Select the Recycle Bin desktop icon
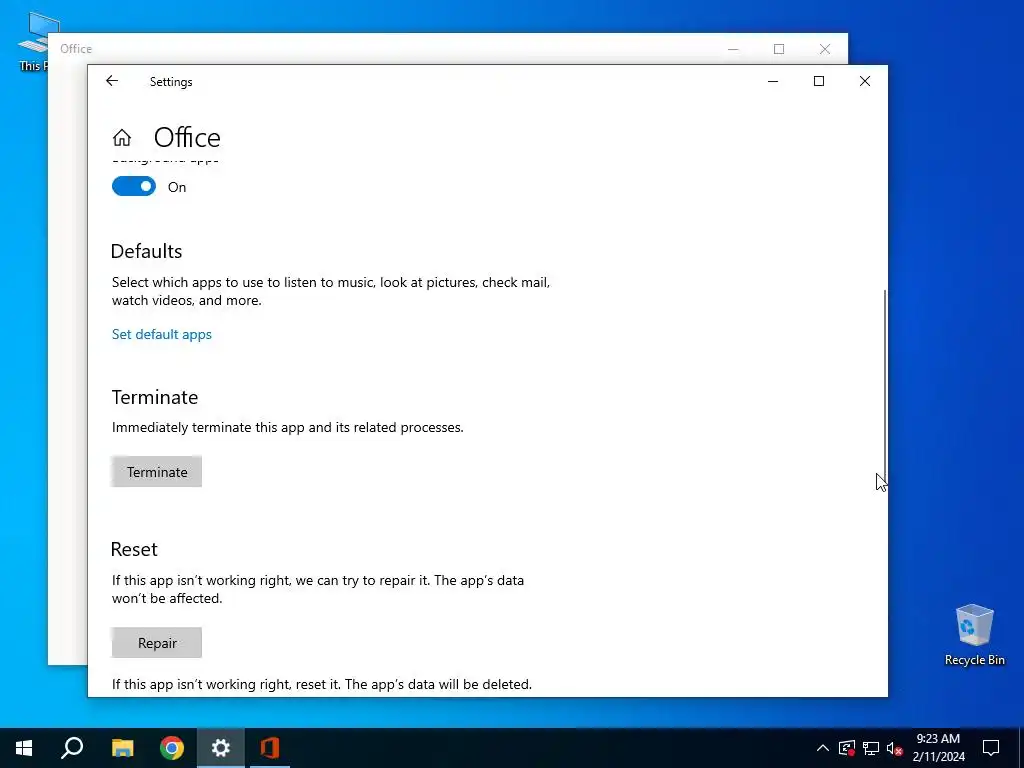Screen dimensions: 1024x768 (974, 635)
